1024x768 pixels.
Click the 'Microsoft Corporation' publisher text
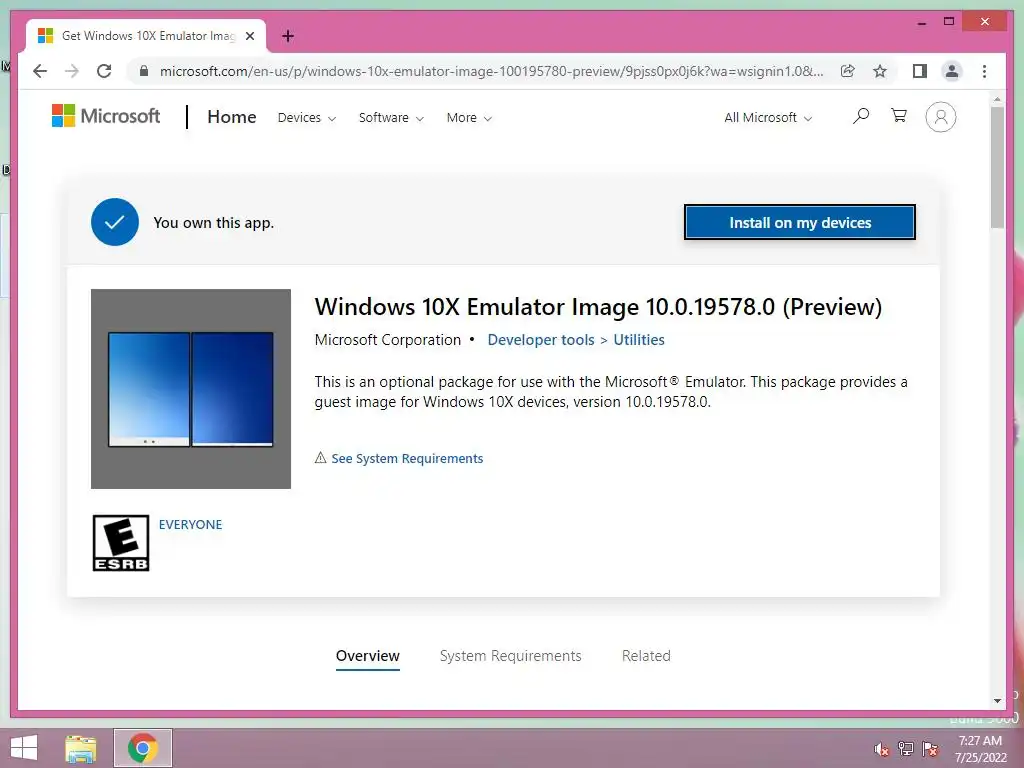click(x=387, y=340)
